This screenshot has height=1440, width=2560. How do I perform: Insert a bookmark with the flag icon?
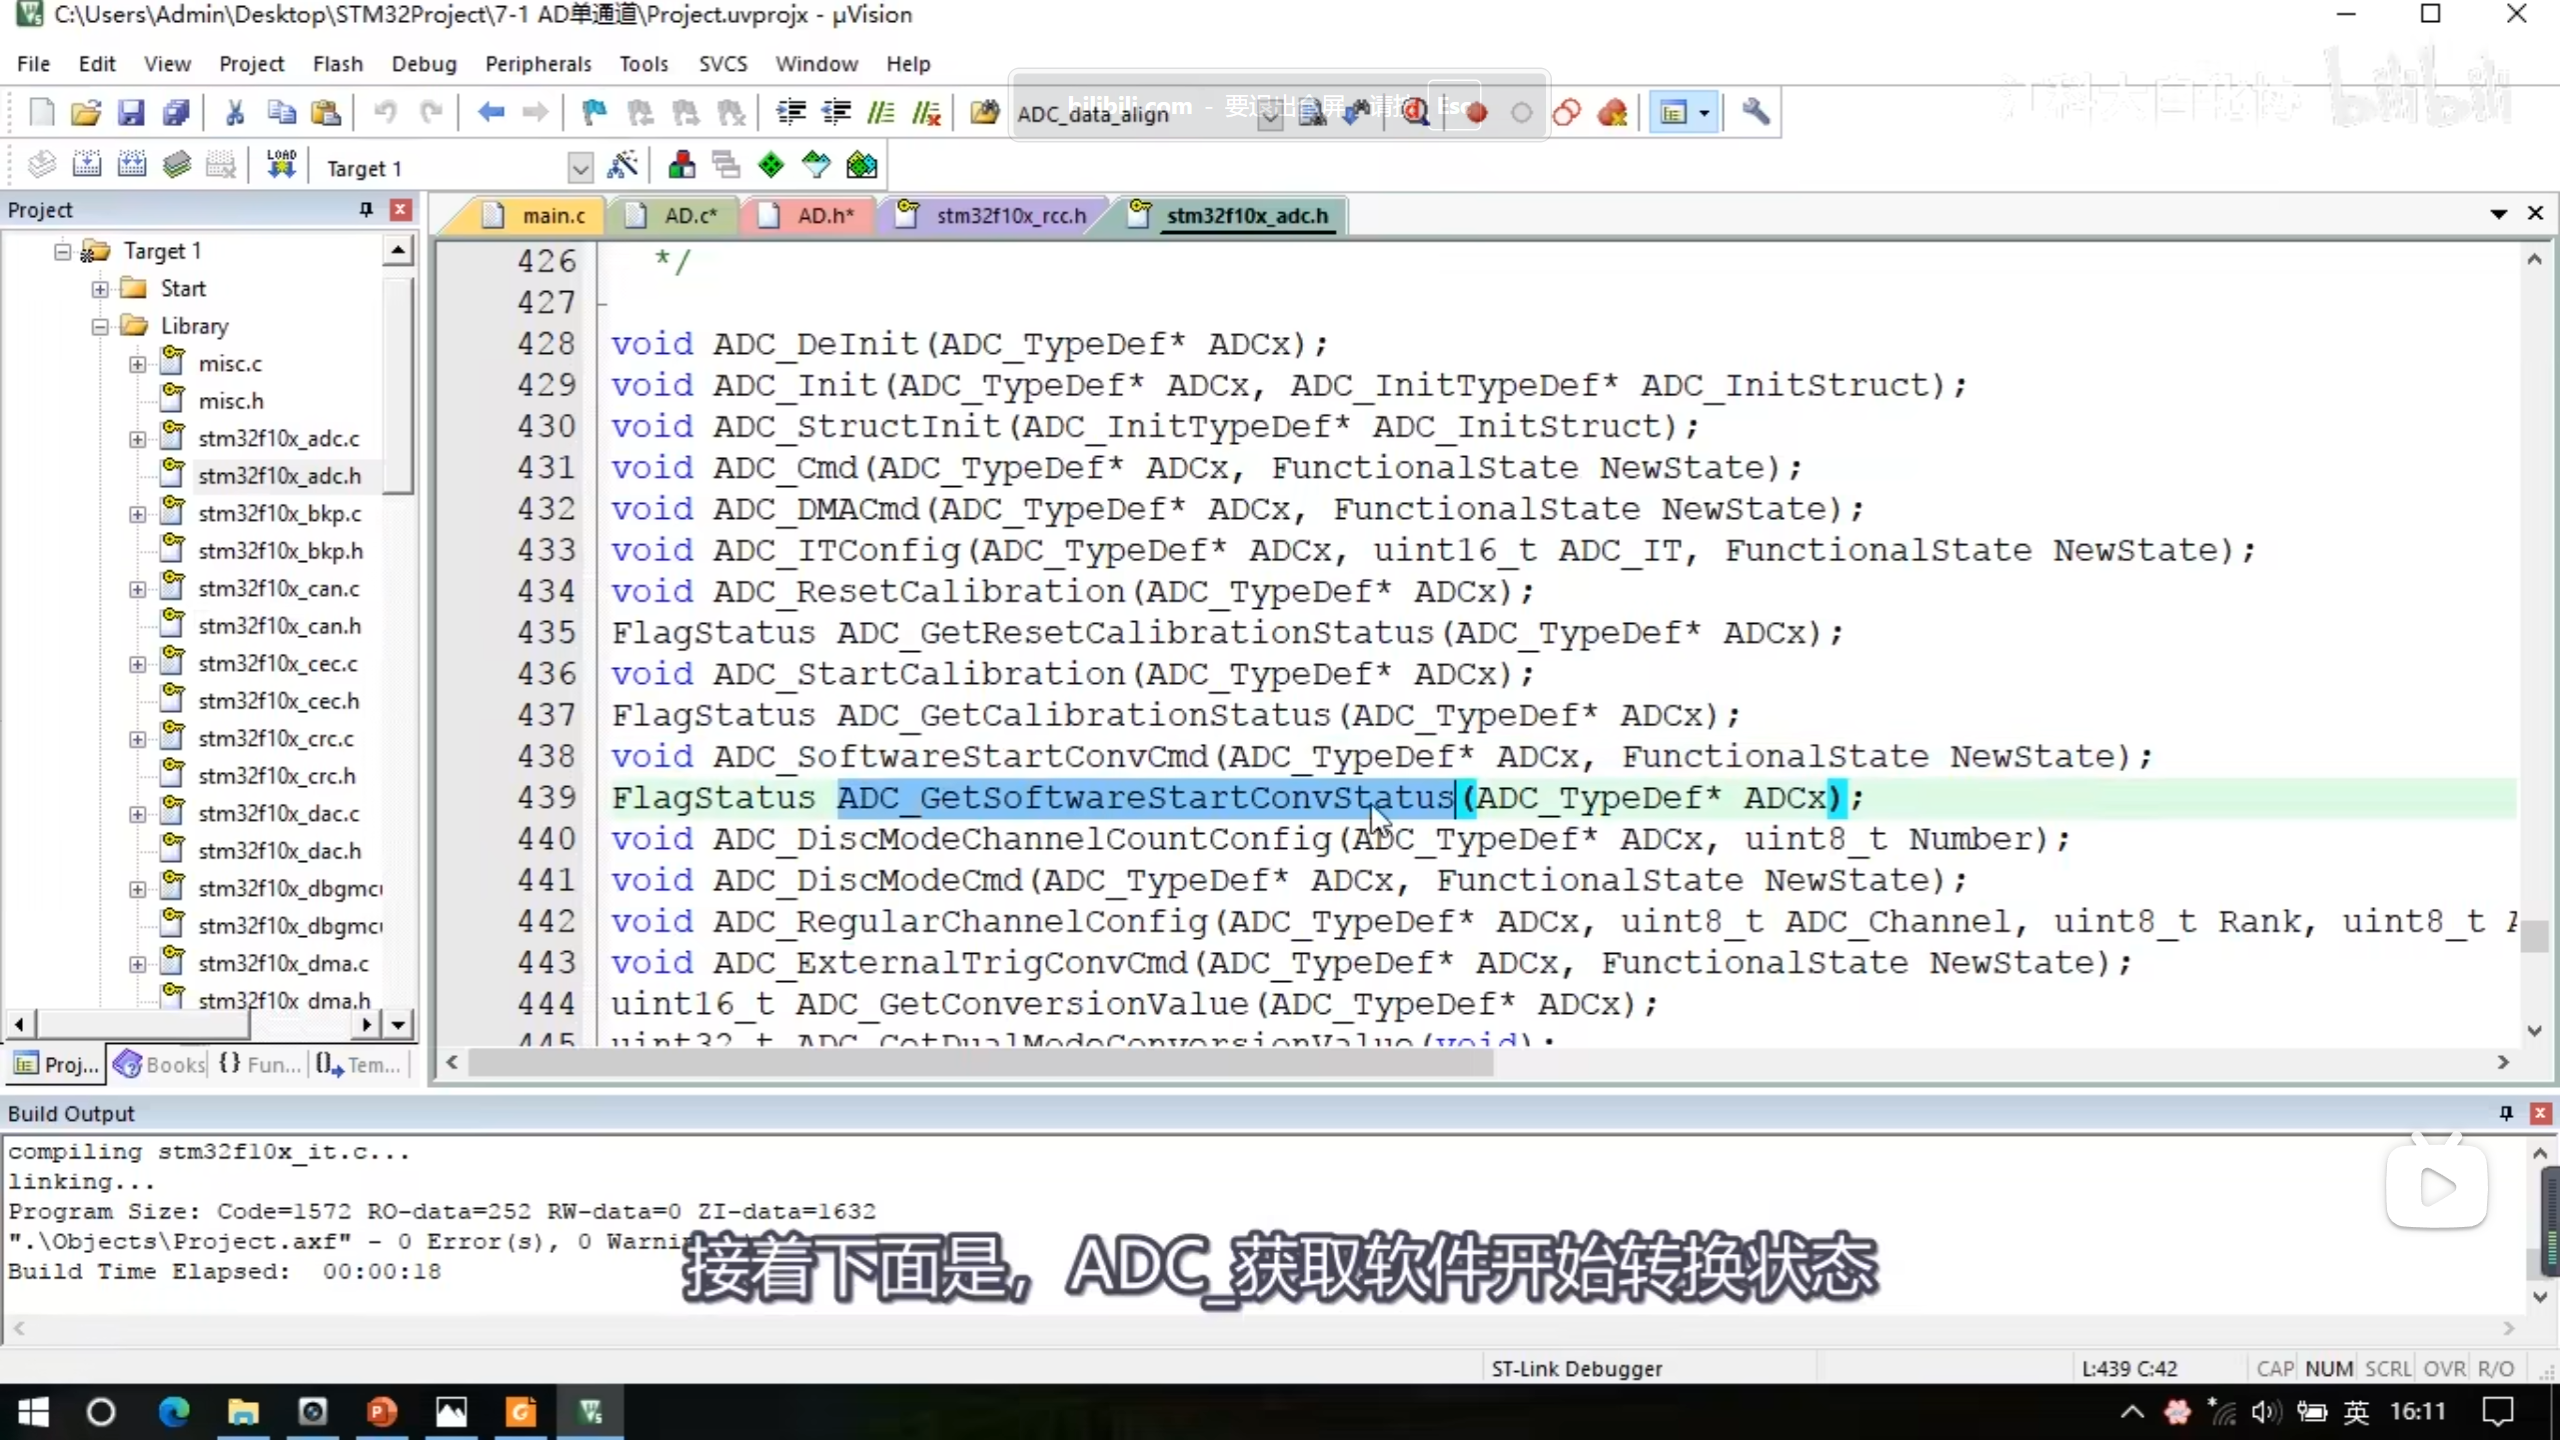tap(594, 112)
